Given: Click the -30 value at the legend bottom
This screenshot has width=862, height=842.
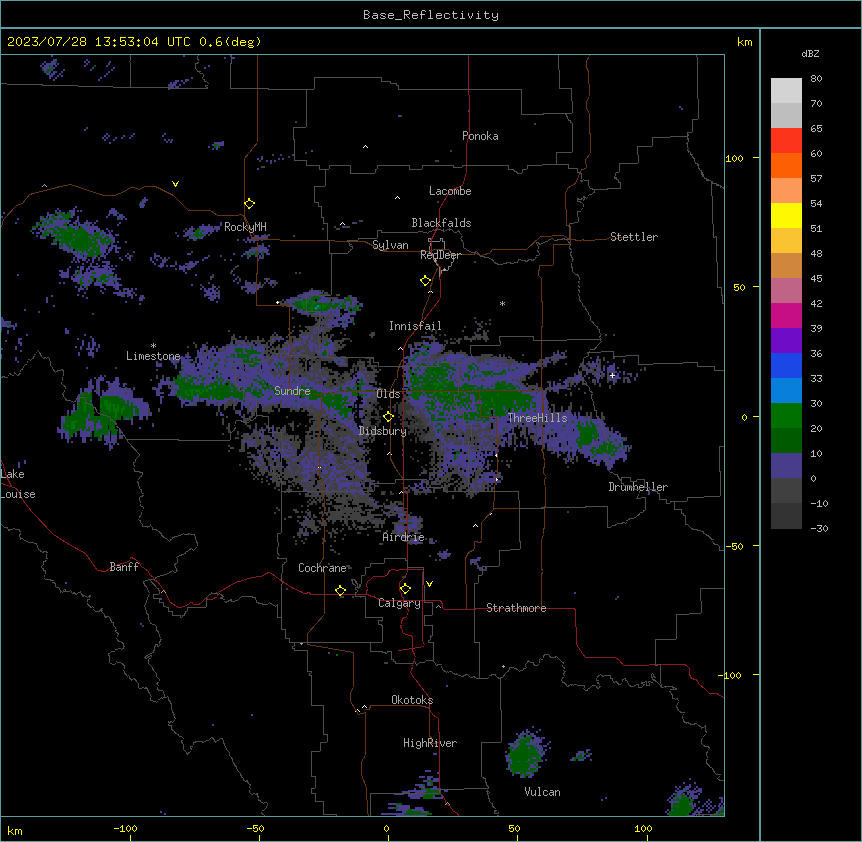Looking at the screenshot, I should pos(819,528).
